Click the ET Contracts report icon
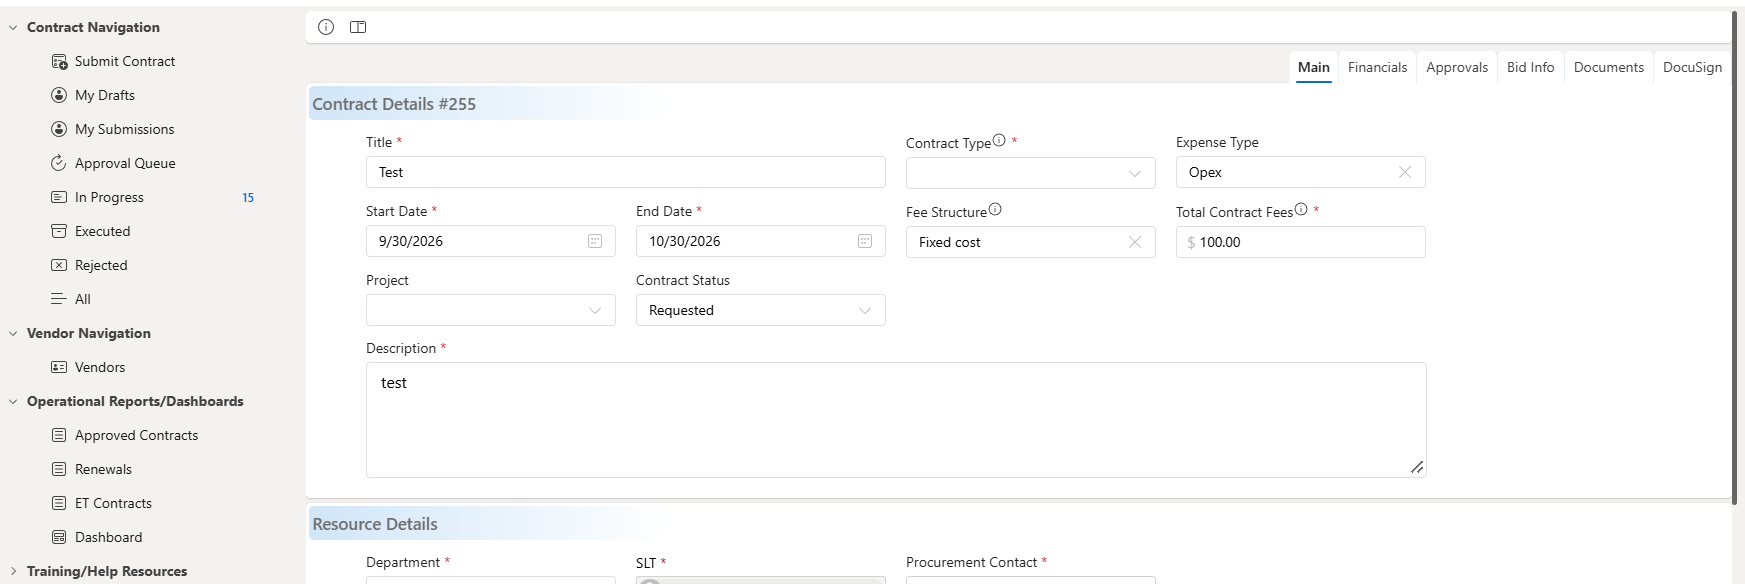1745x584 pixels. pos(59,503)
